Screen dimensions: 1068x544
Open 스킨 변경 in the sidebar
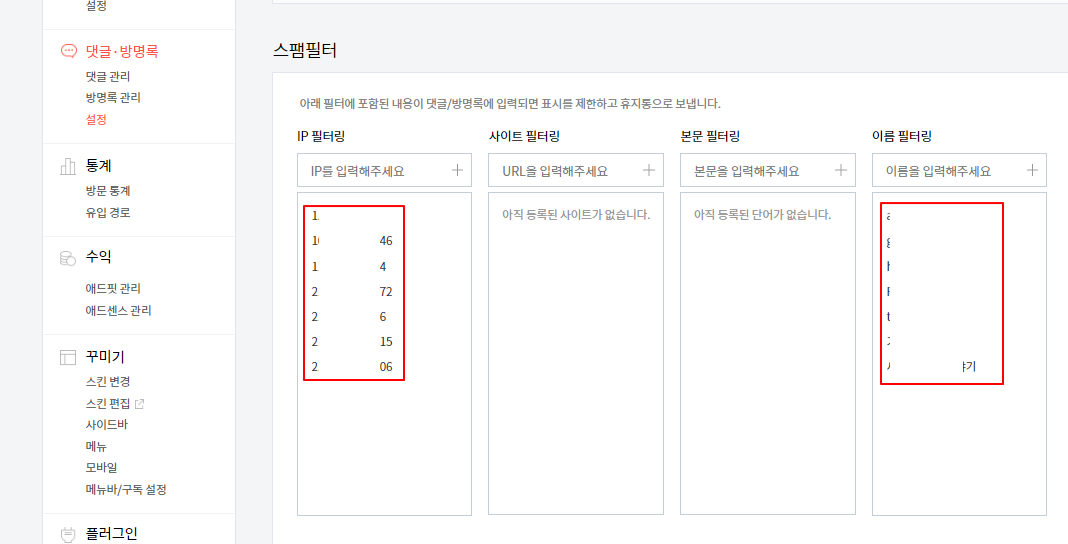tap(108, 381)
